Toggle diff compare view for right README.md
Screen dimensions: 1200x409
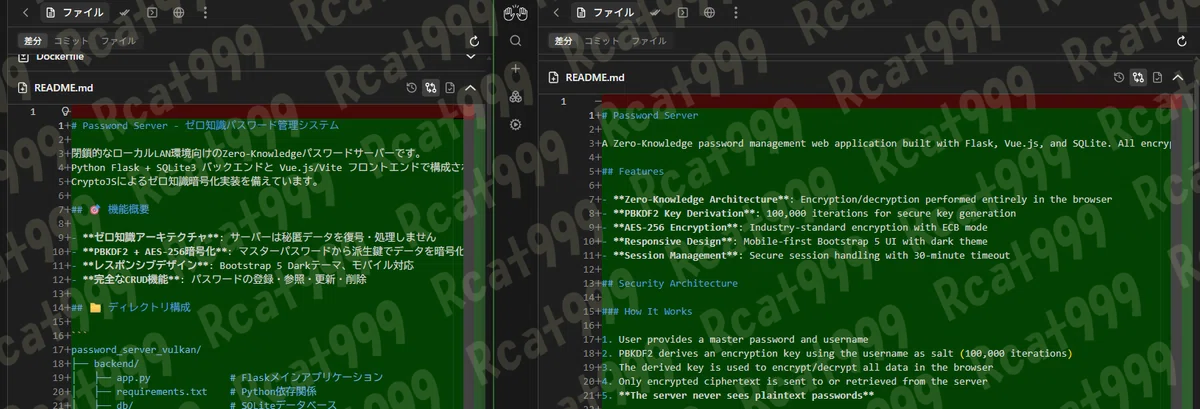(x=1139, y=77)
